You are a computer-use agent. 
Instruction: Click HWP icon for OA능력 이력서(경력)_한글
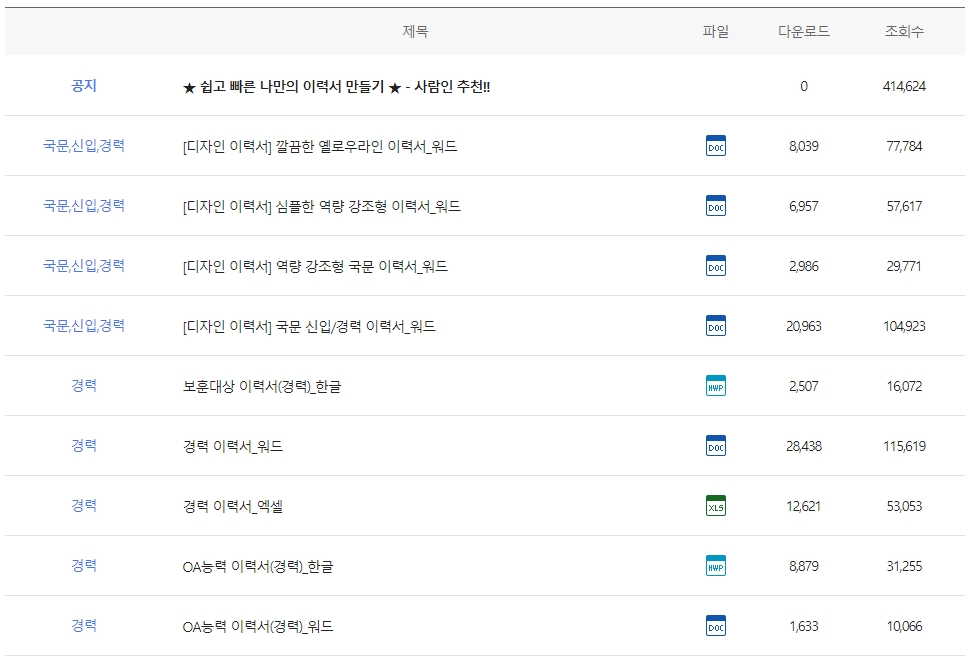(x=715, y=566)
